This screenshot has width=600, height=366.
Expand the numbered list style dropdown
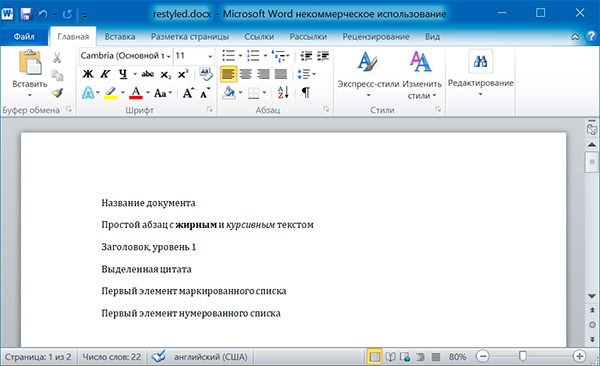point(265,56)
